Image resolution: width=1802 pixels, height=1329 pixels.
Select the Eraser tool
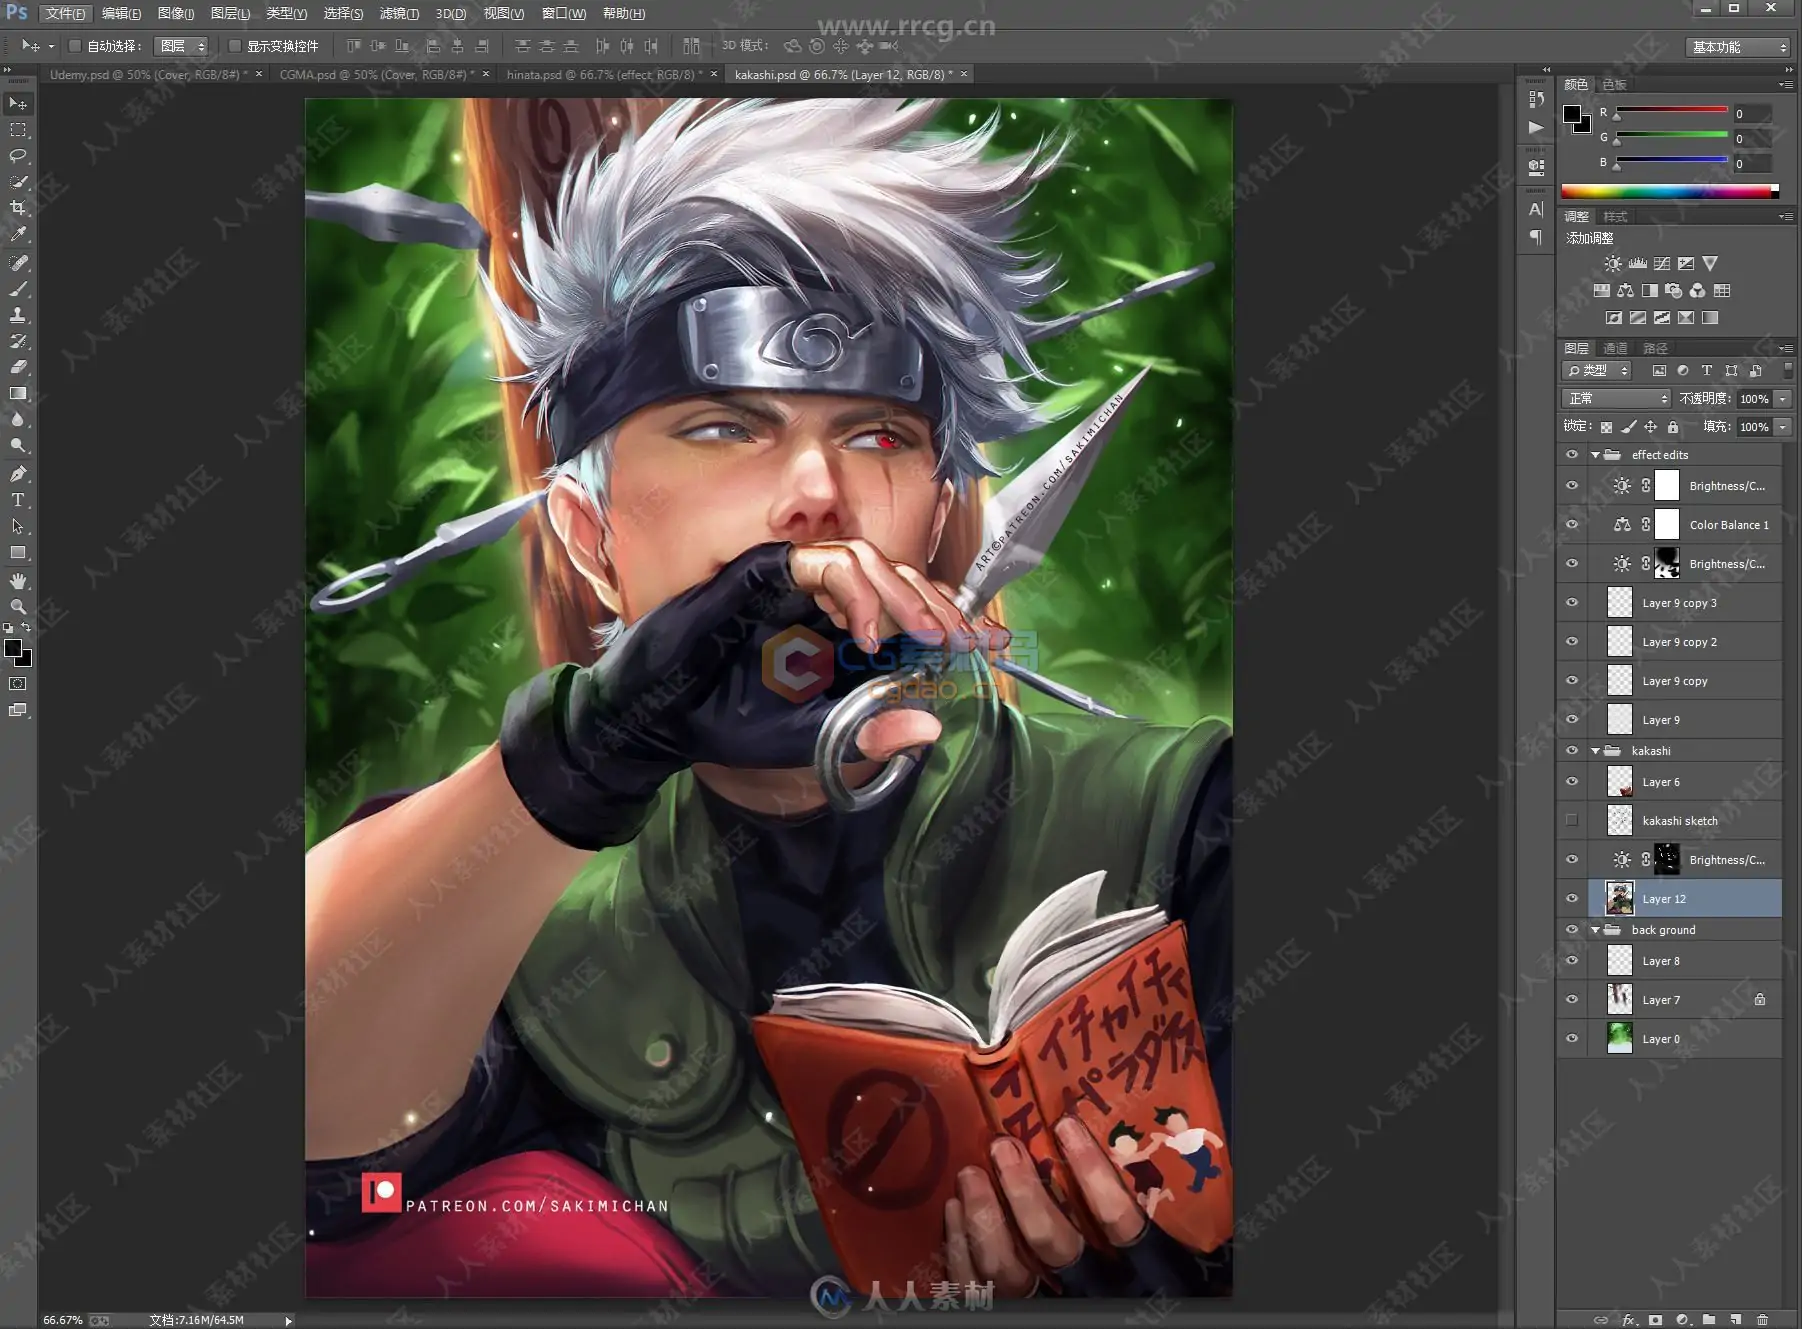(x=18, y=367)
